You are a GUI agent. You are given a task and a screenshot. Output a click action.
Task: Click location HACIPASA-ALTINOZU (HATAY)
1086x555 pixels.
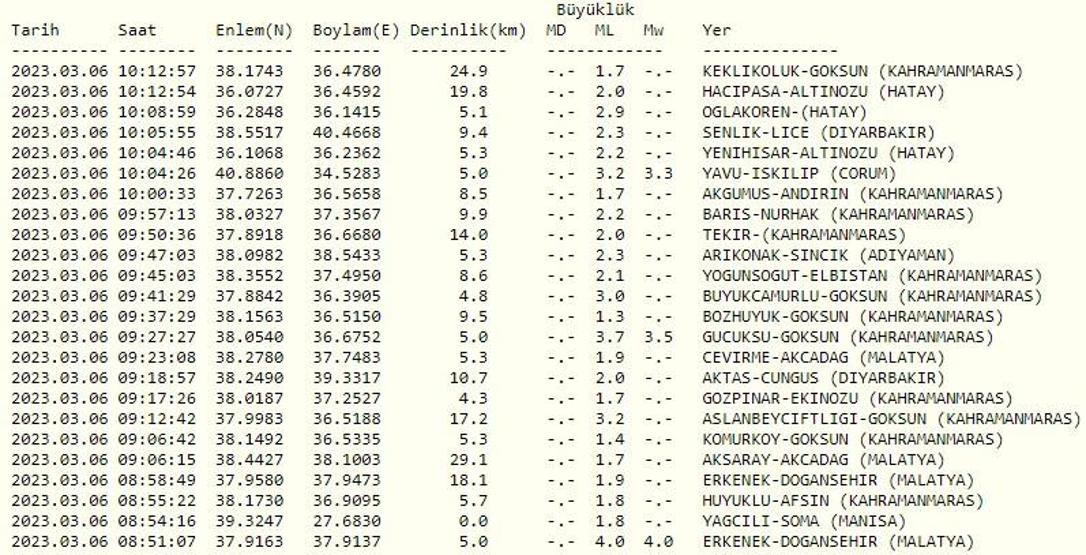click(x=824, y=91)
